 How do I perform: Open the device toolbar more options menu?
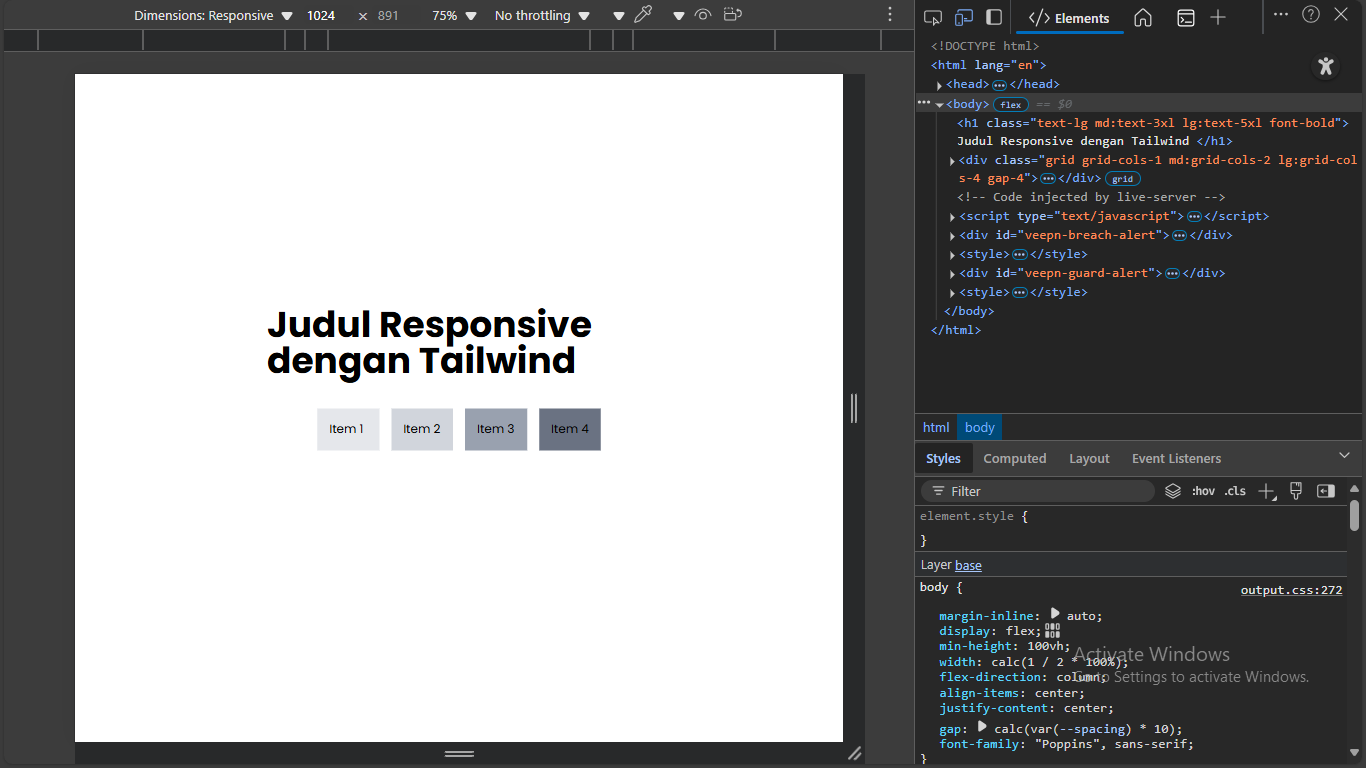890,15
